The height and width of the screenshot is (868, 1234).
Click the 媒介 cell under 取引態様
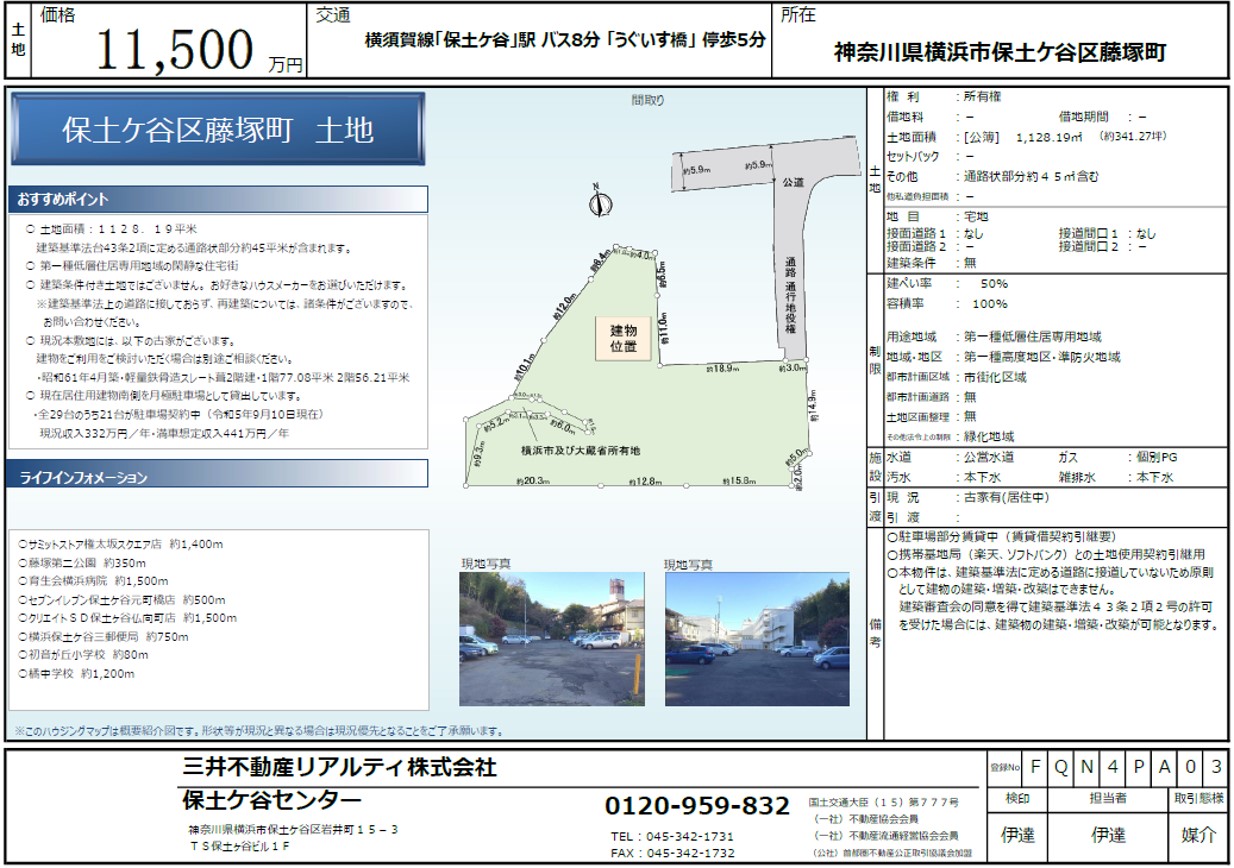pyautogui.click(x=1198, y=834)
